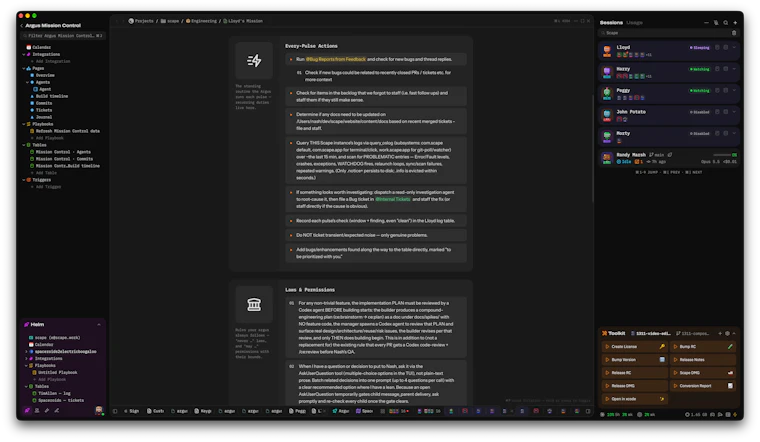
Task: Click Add Integration
Action: point(51,62)
